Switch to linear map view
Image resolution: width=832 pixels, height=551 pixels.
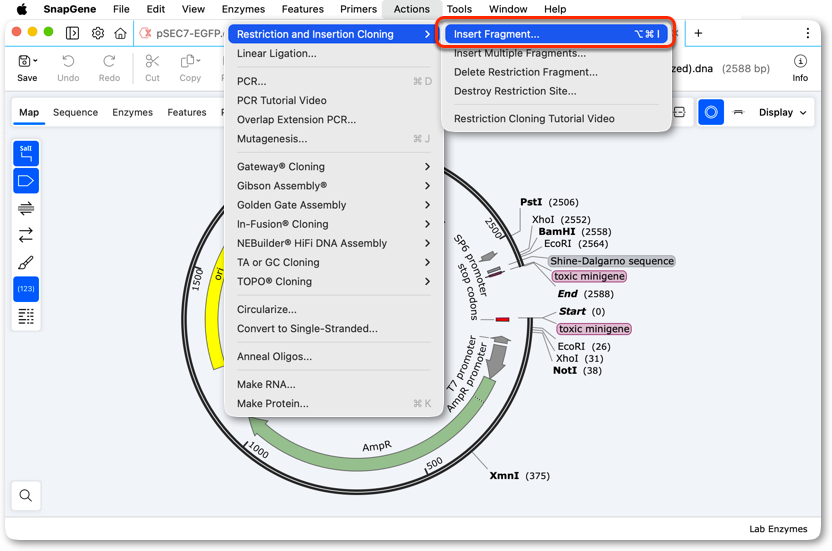pyautogui.click(x=738, y=112)
